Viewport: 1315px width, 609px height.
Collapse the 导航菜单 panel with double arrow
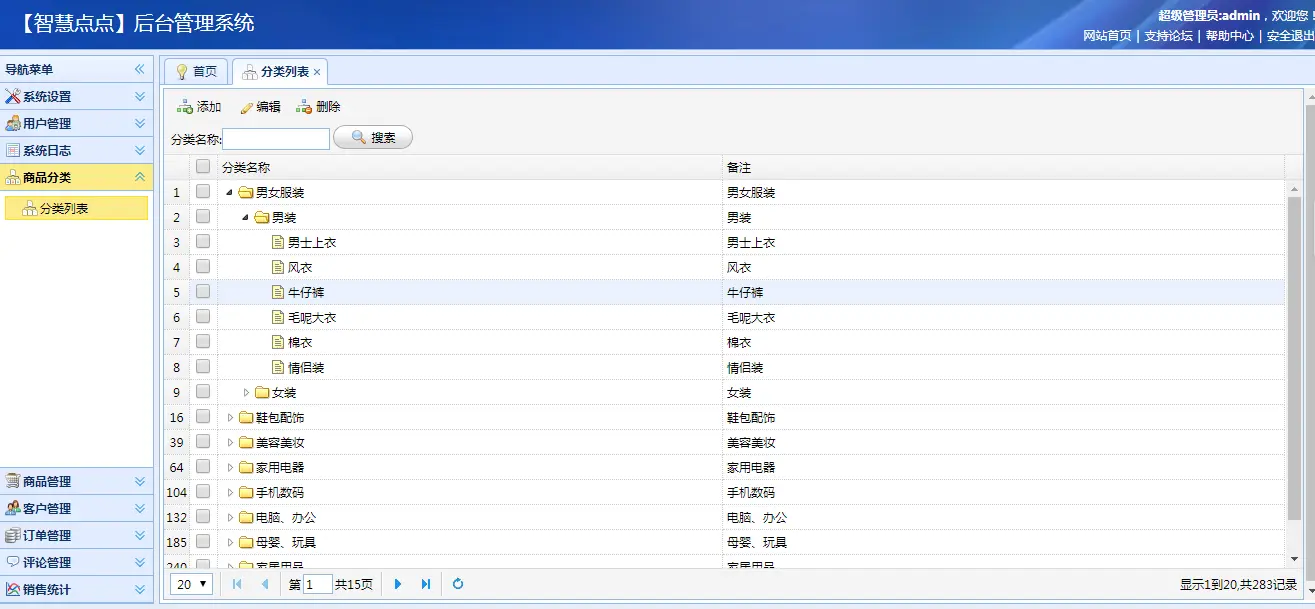point(140,70)
